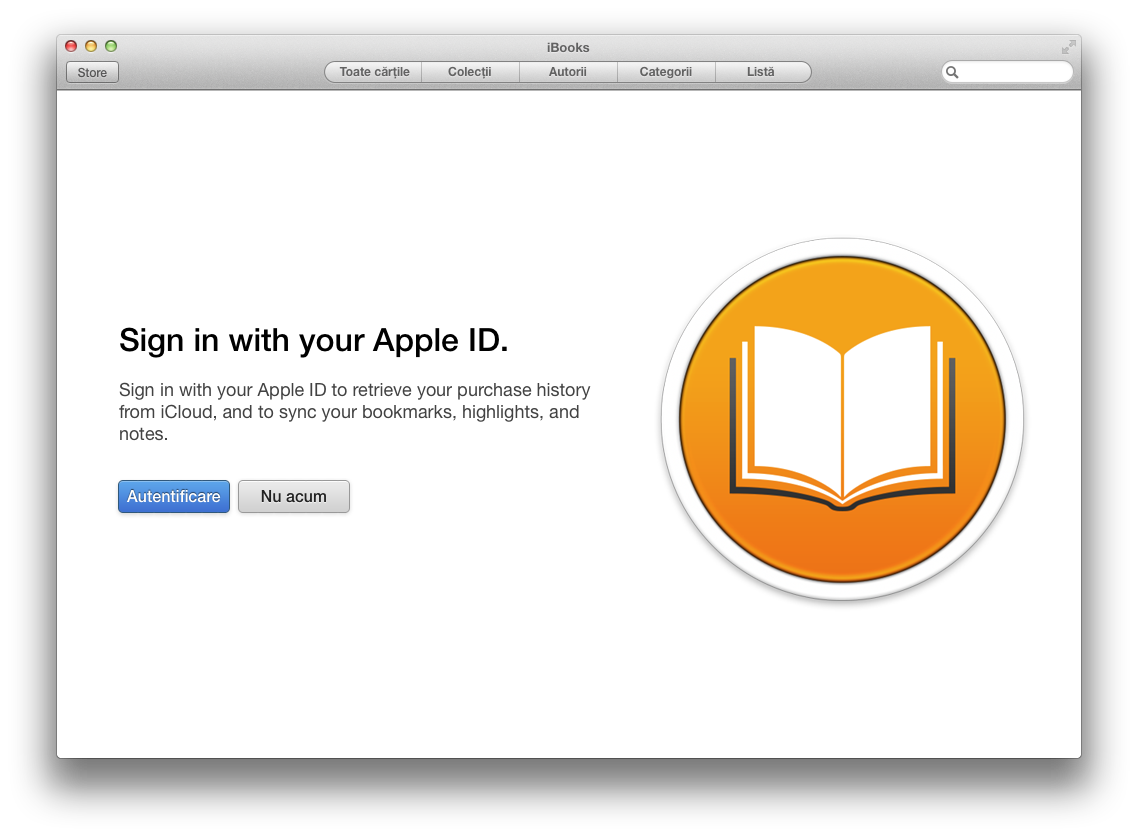Click the orange iBooks book logo
Viewport: 1138px width, 837px height.
(x=843, y=419)
